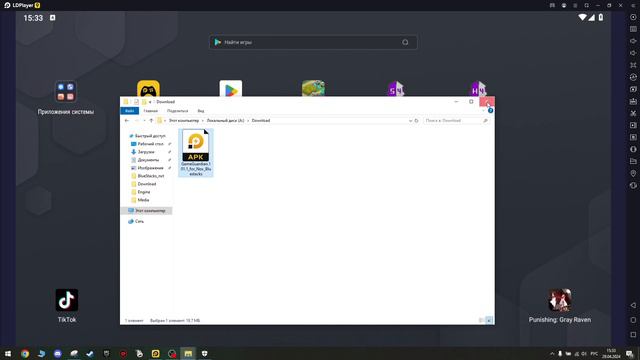The image size is (640, 360).
Task: Open the Файл ribbon tab
Action: coord(129,111)
